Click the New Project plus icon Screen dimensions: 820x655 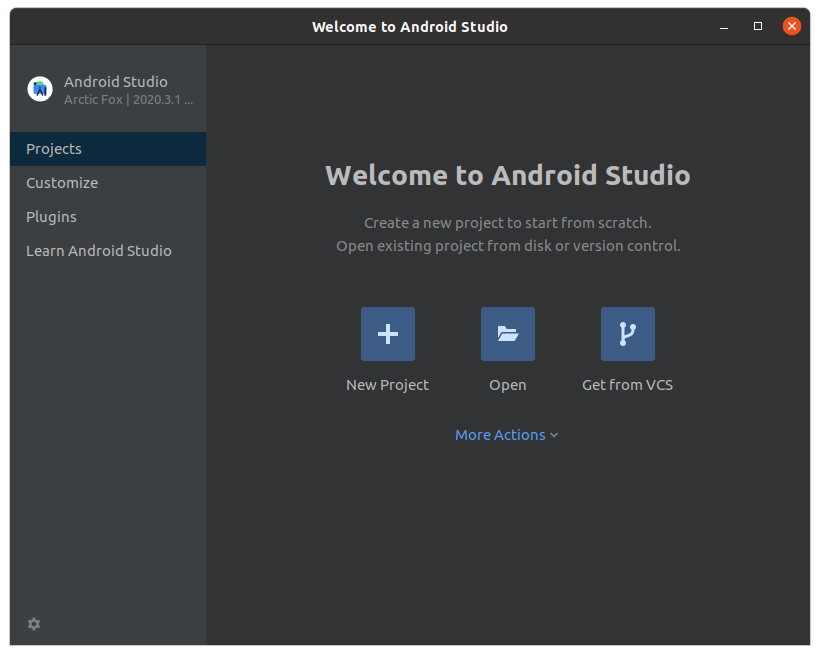point(388,334)
